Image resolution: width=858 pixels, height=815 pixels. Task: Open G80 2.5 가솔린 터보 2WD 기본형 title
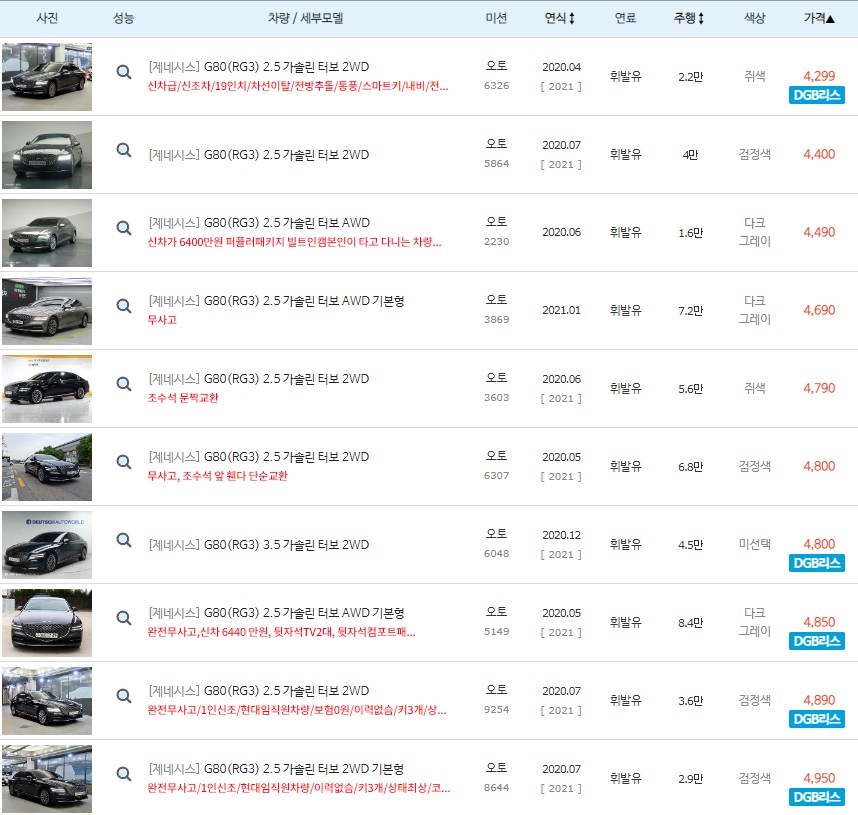[276, 769]
